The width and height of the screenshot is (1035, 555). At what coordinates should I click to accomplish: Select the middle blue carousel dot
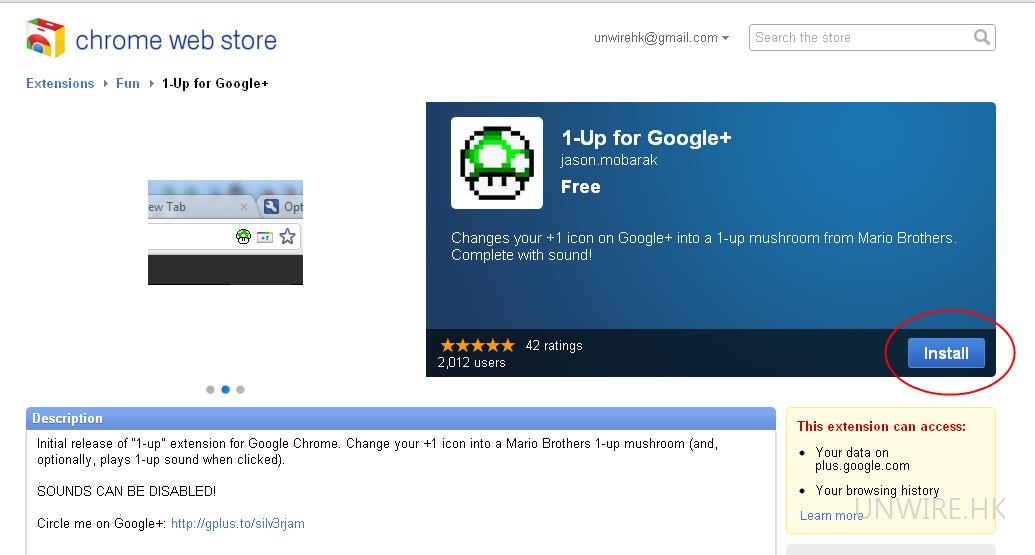click(x=225, y=389)
